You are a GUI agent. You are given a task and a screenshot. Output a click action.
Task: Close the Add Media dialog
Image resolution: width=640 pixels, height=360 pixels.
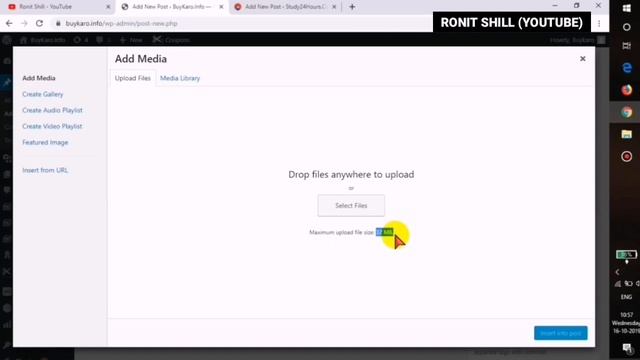pyautogui.click(x=582, y=59)
